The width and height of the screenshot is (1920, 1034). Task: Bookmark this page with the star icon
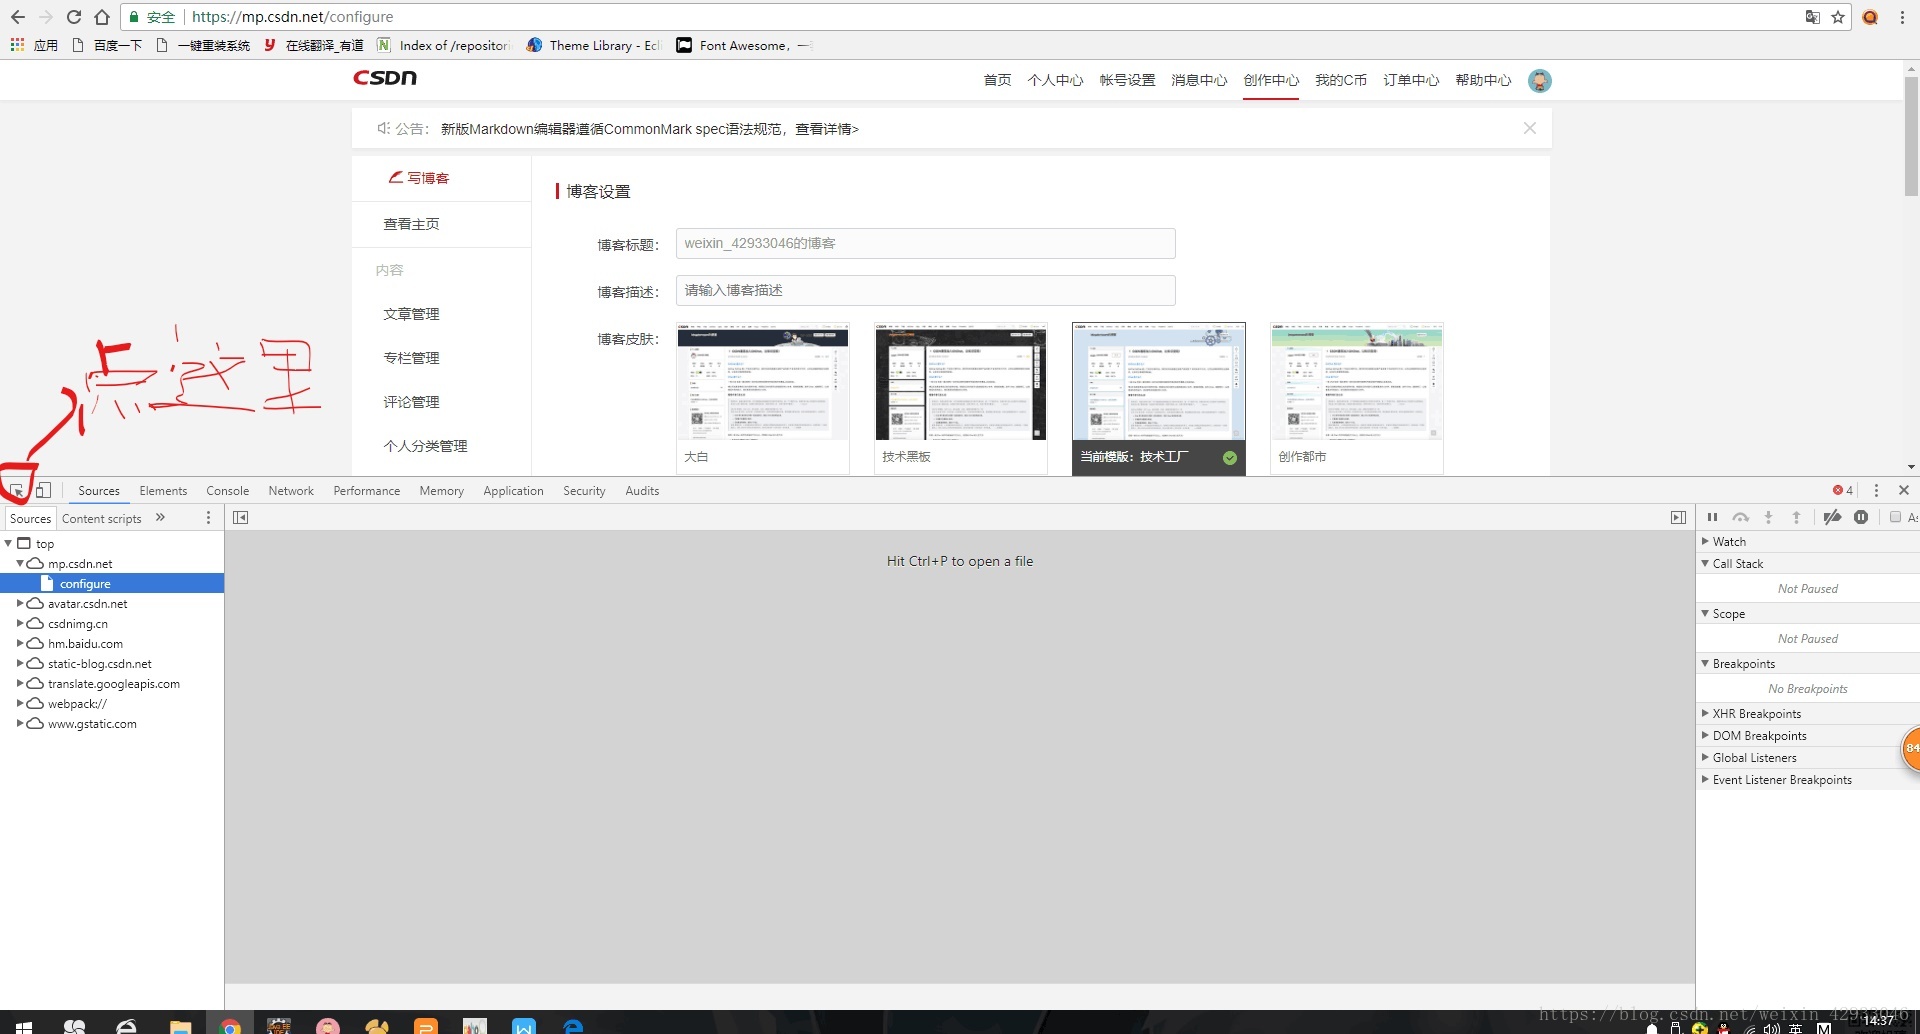click(x=1838, y=17)
